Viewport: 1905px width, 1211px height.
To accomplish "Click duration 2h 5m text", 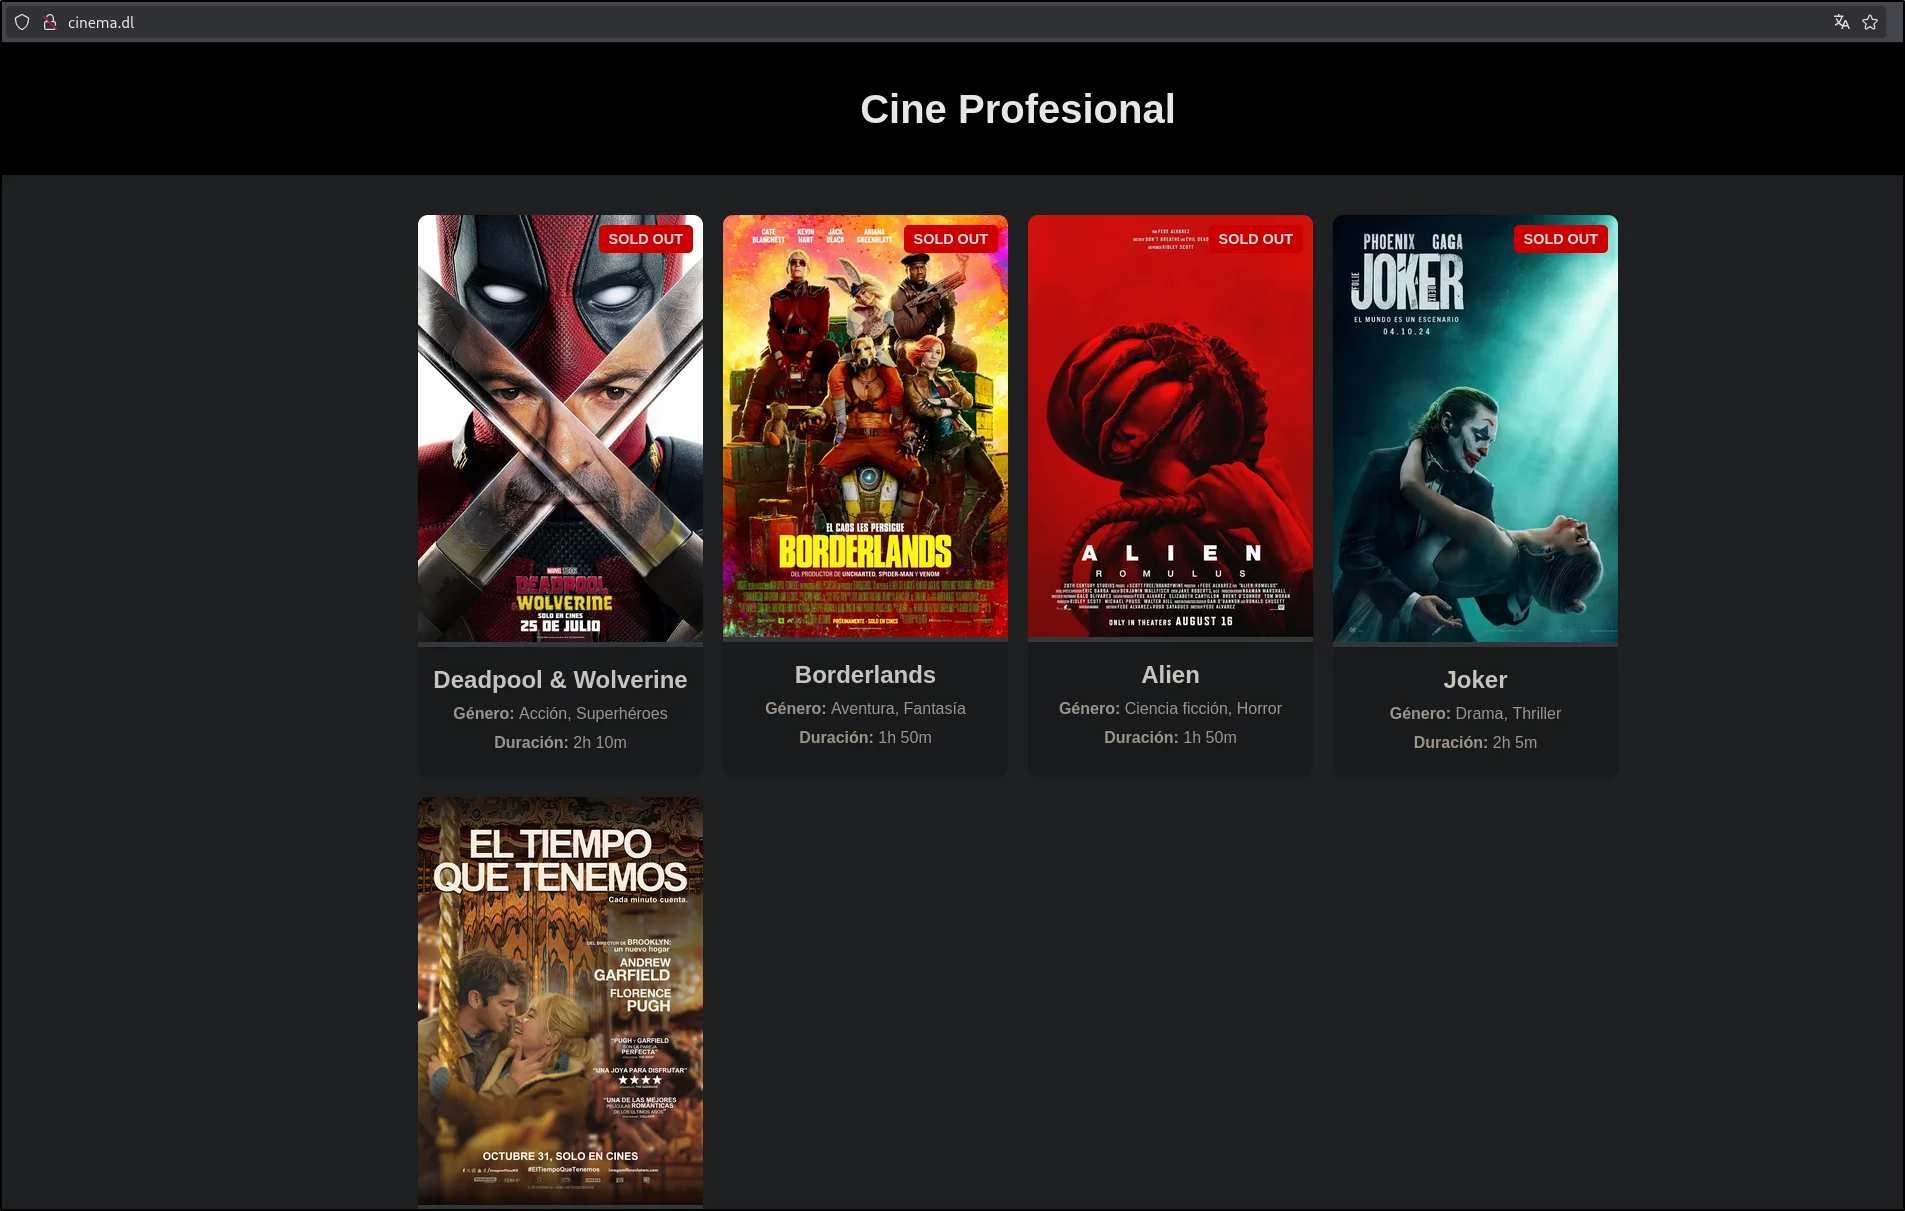I will (x=1515, y=742).
